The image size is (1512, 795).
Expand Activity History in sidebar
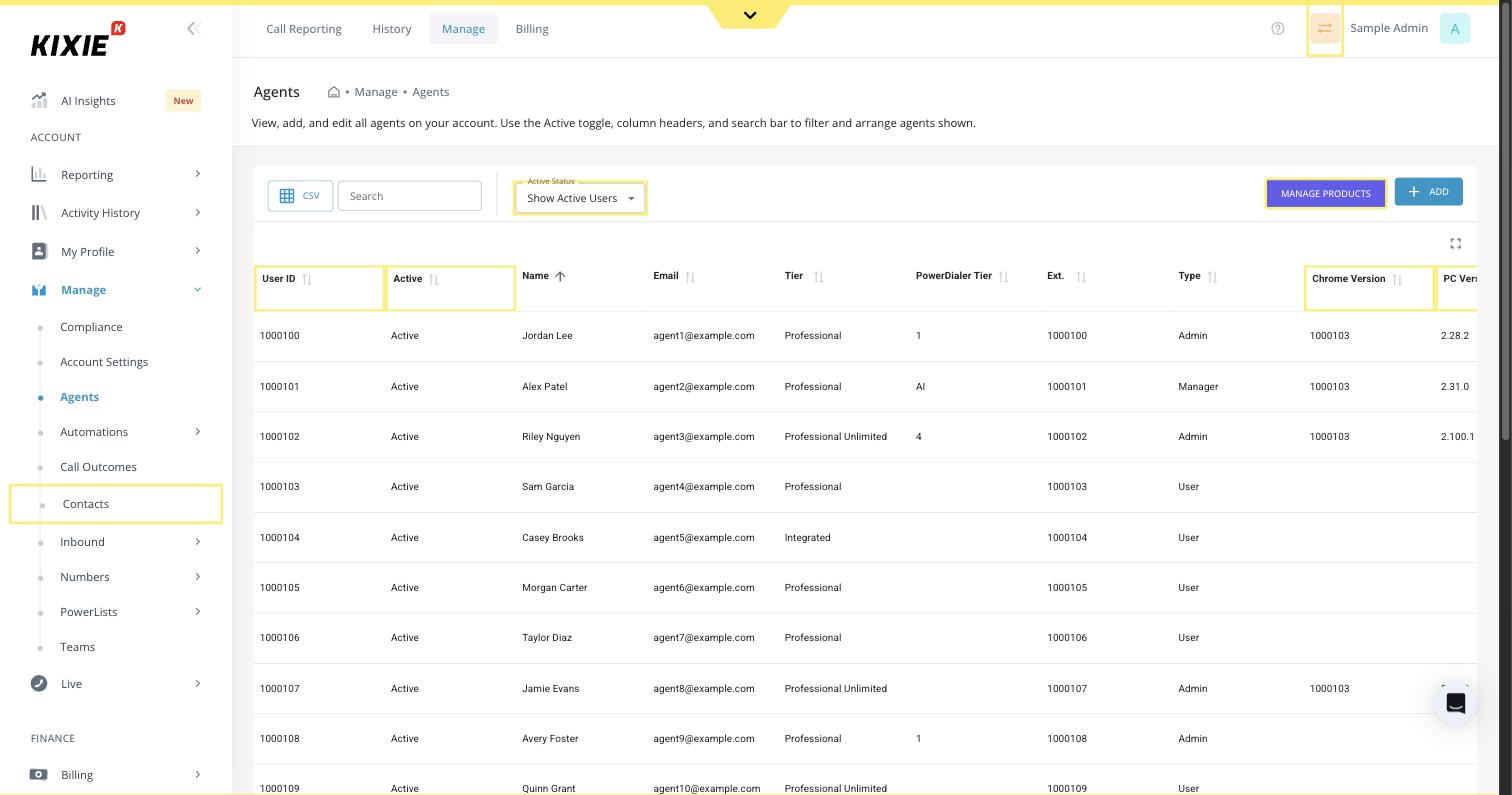coord(116,213)
